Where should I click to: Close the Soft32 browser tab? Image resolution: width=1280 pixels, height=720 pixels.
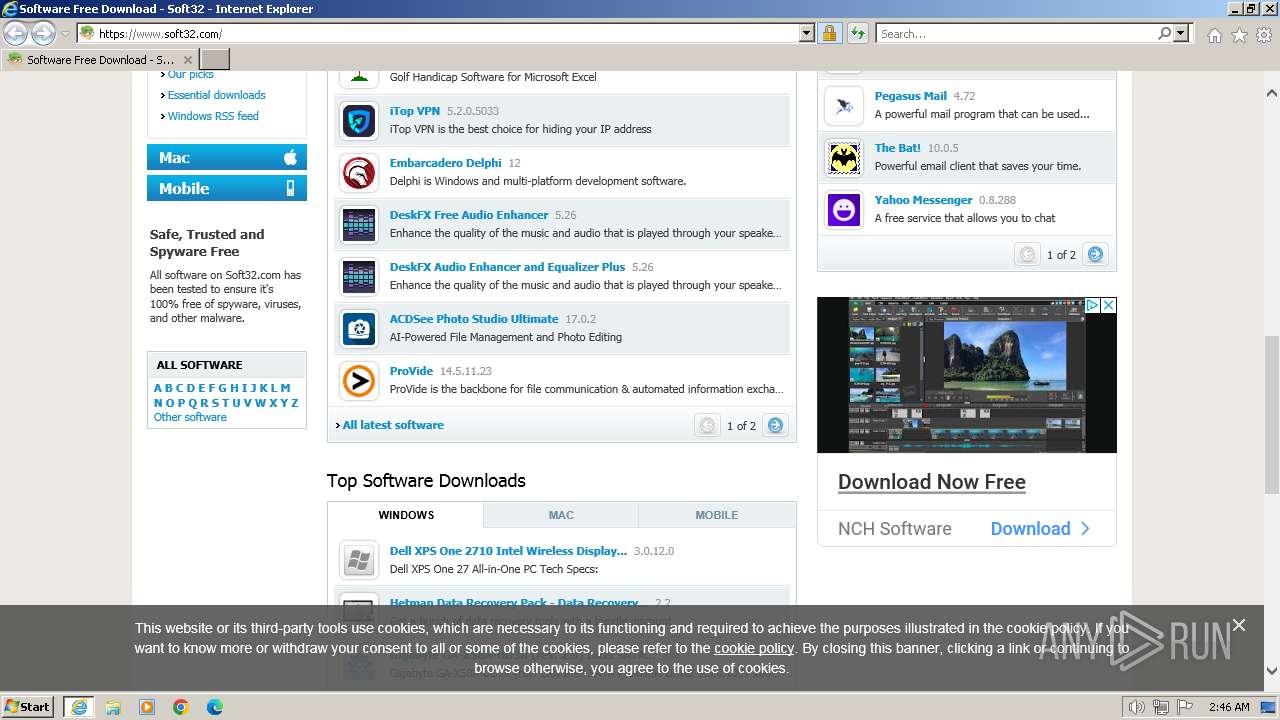click(187, 60)
